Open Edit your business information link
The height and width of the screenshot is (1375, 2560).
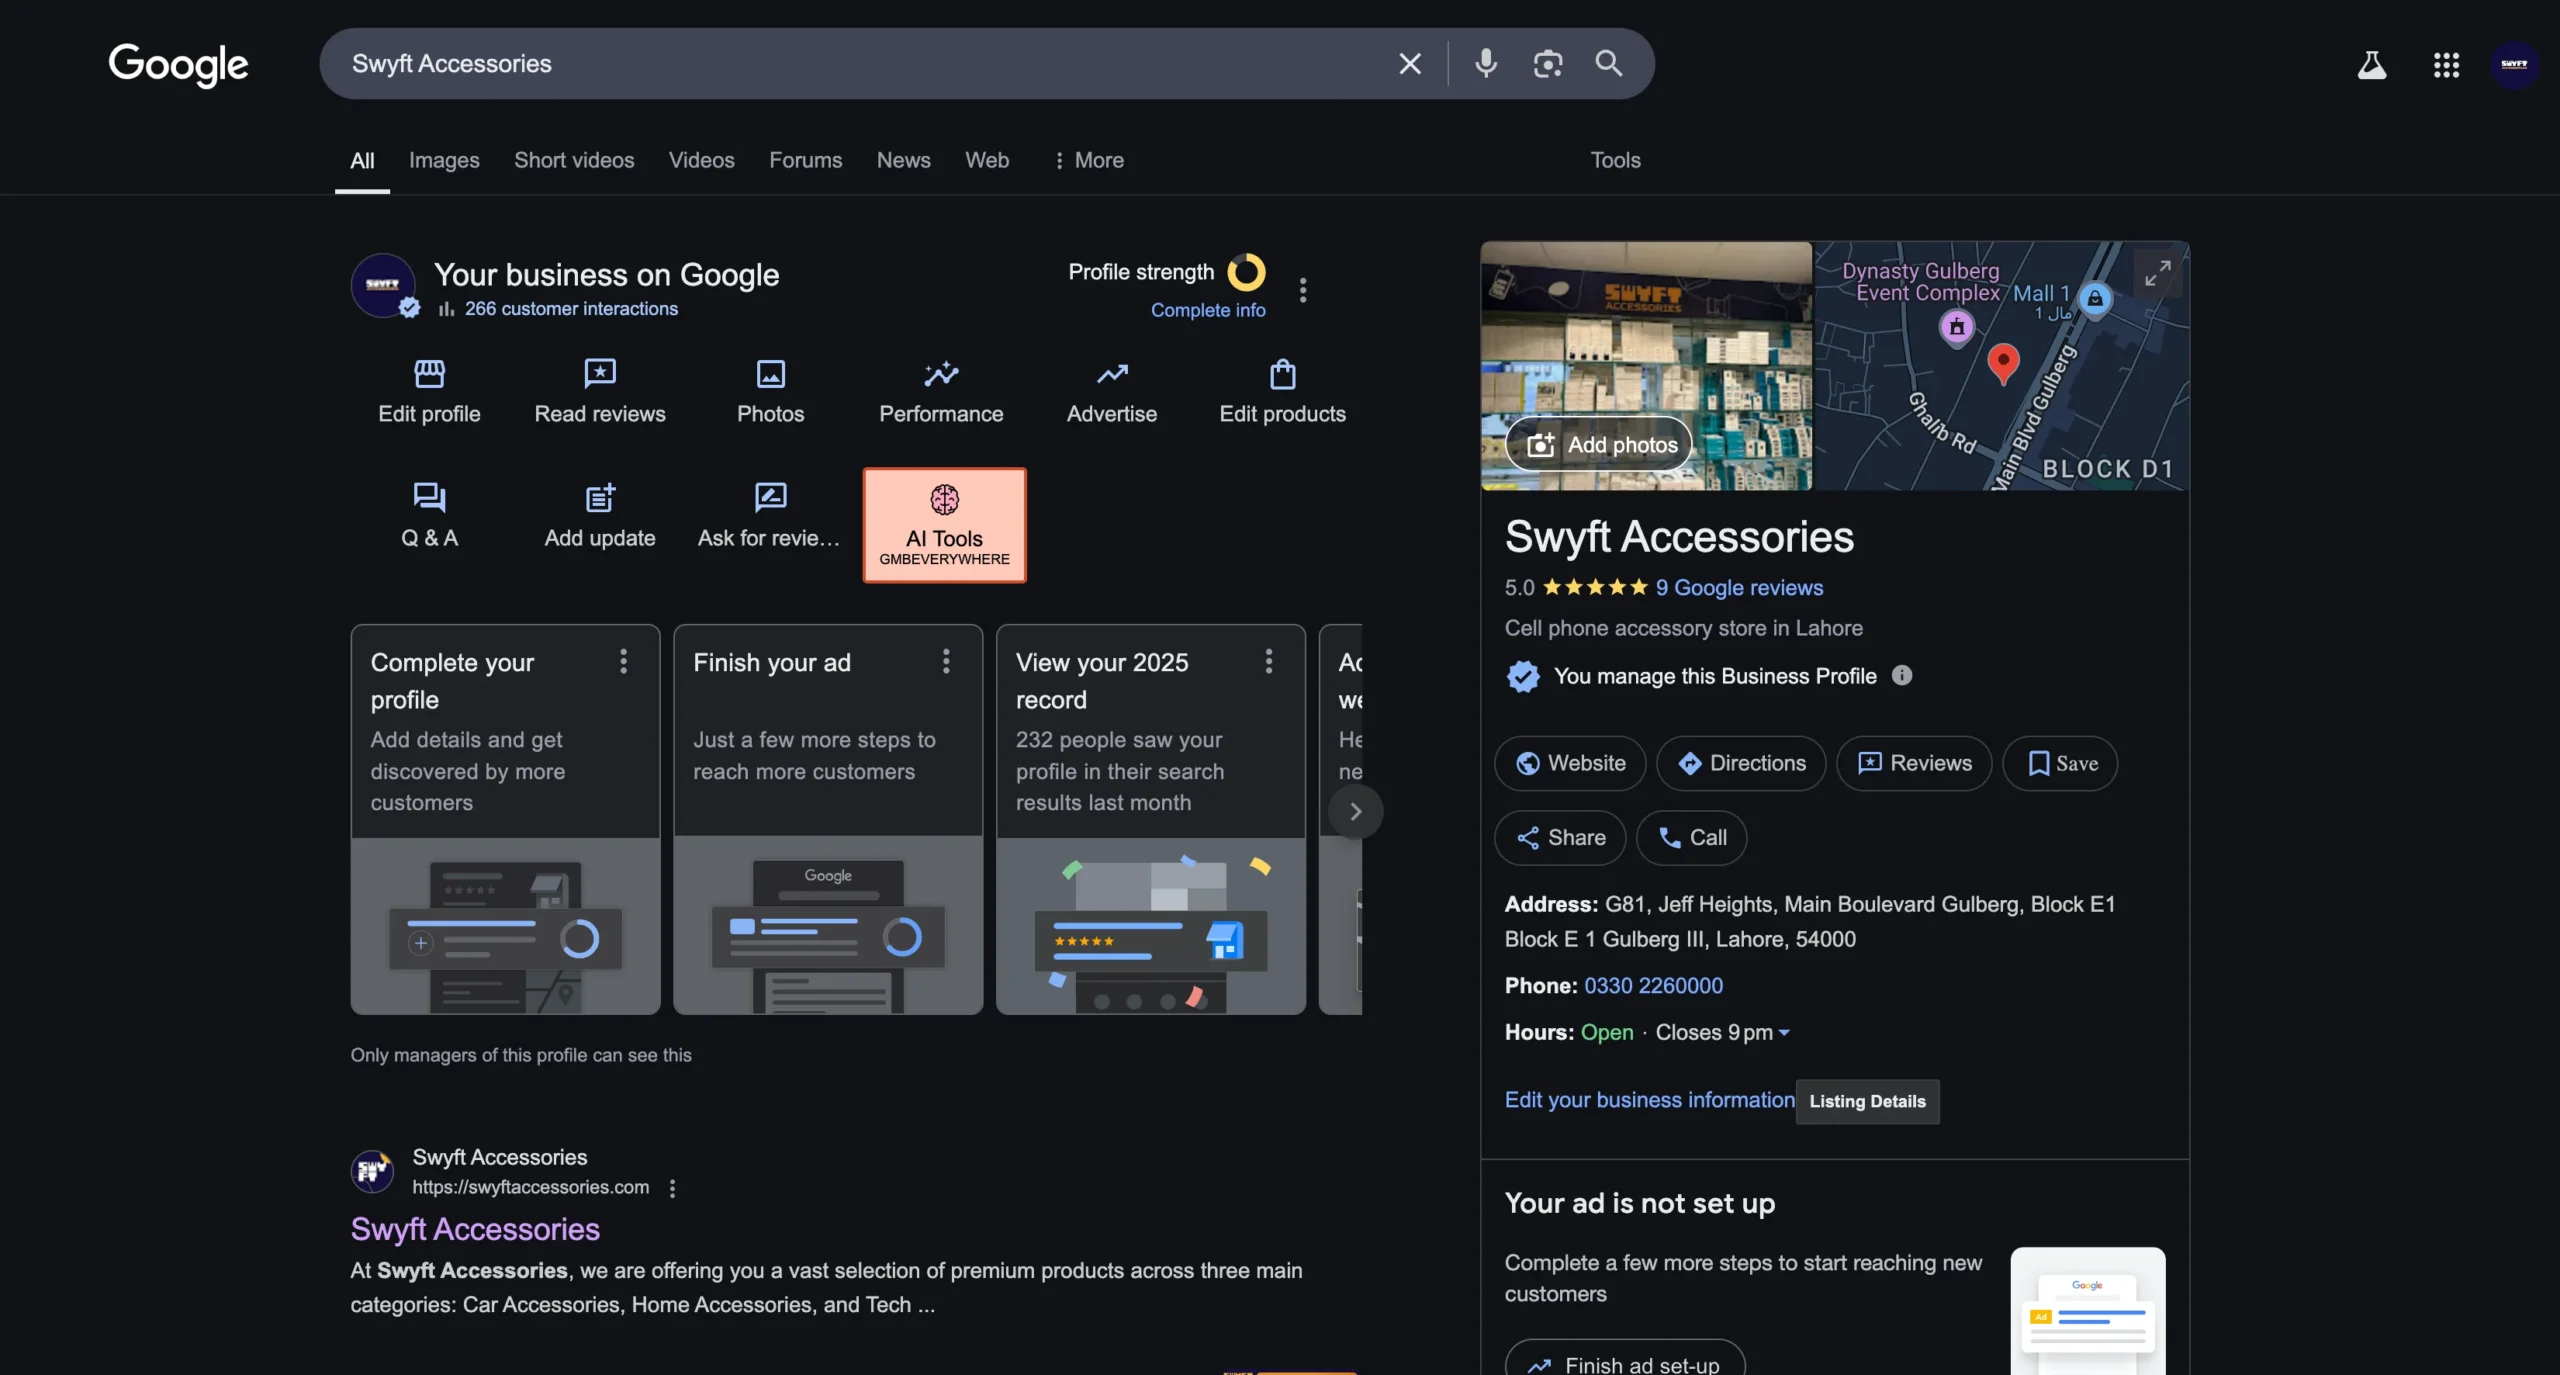1650,1100
